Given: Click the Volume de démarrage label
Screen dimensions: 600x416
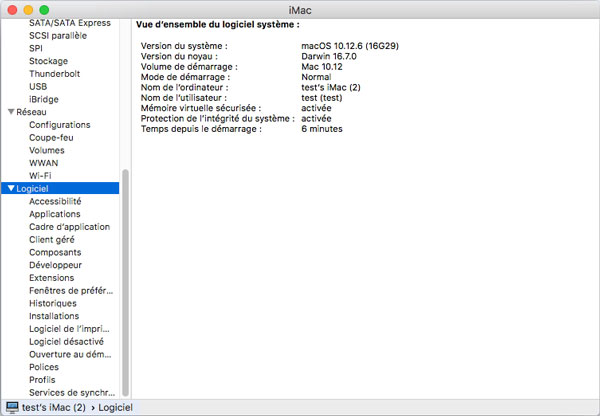Looking at the screenshot, I should (x=189, y=67).
